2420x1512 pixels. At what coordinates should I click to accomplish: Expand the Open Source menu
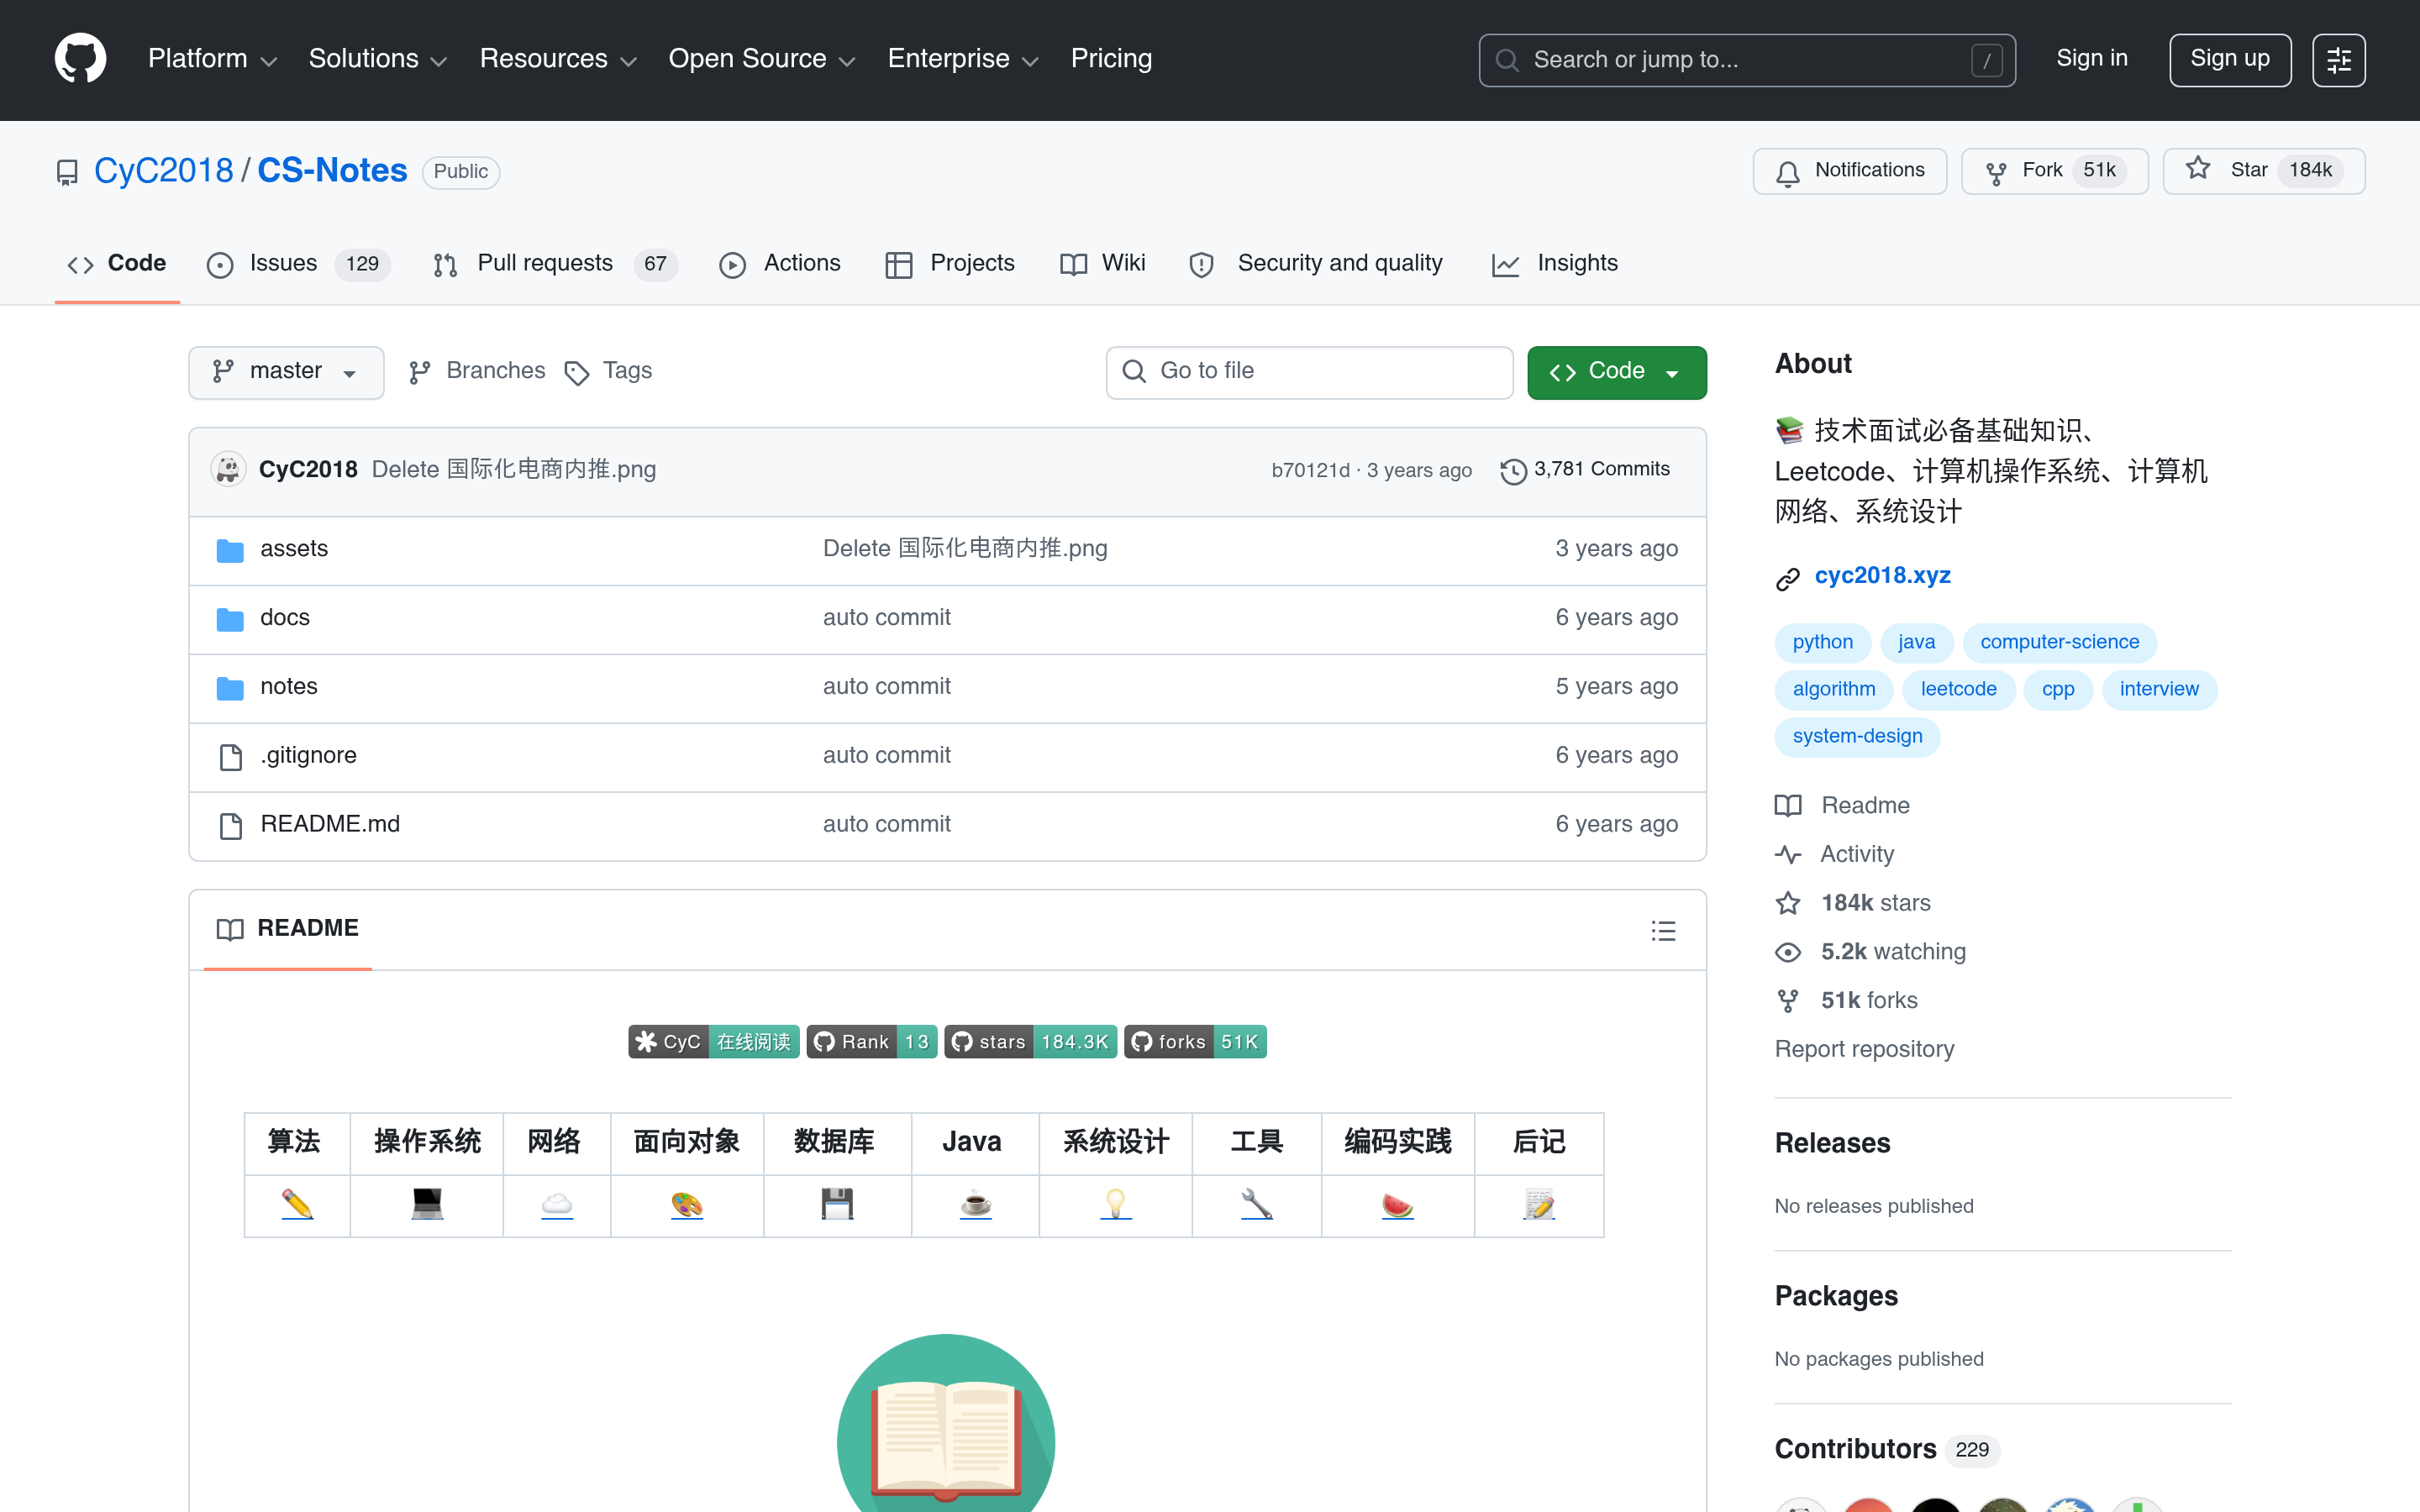click(x=762, y=59)
